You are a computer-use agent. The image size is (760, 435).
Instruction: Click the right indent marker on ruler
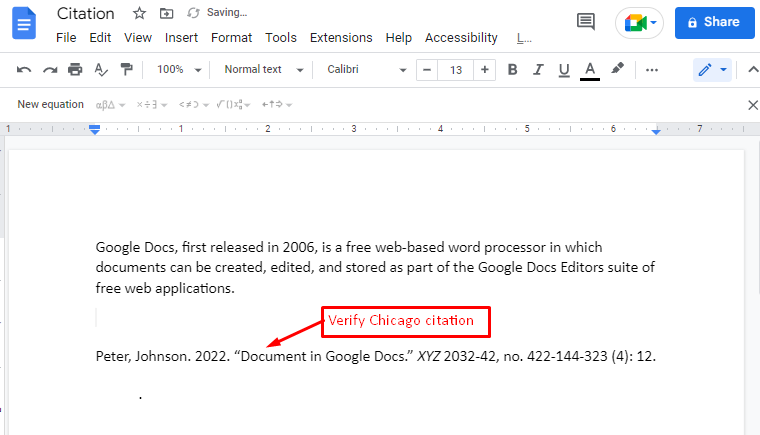[656, 131]
